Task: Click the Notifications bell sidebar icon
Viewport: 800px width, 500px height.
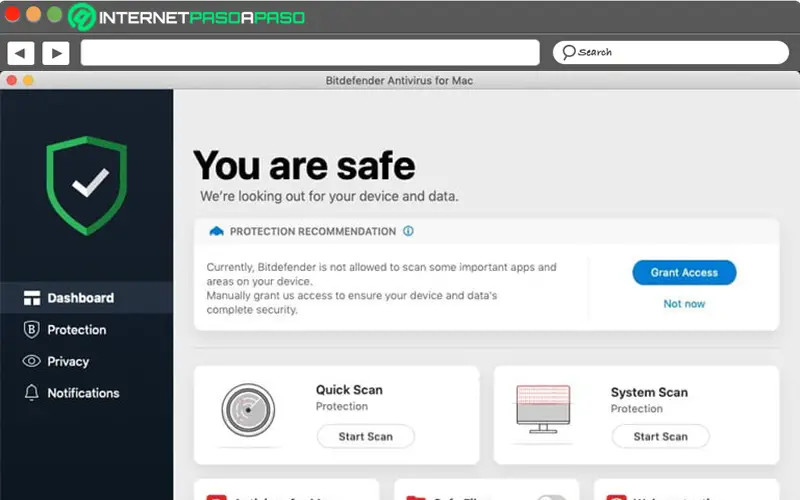Action: 31,393
